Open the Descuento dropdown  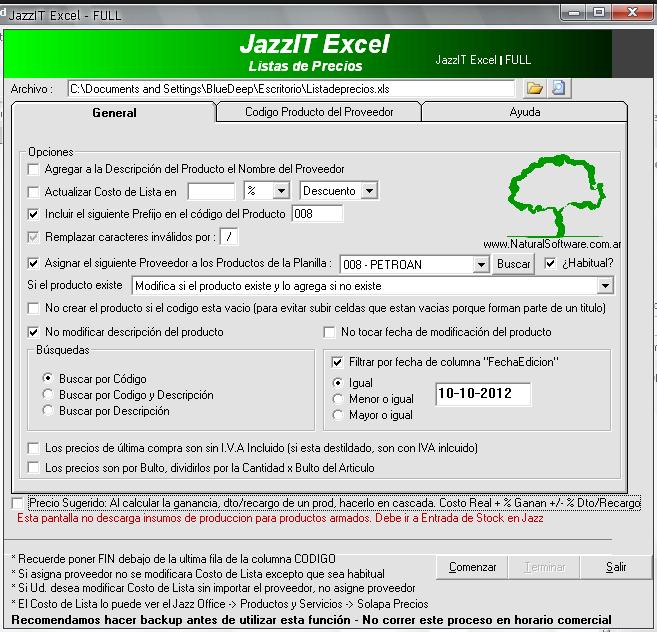369,191
